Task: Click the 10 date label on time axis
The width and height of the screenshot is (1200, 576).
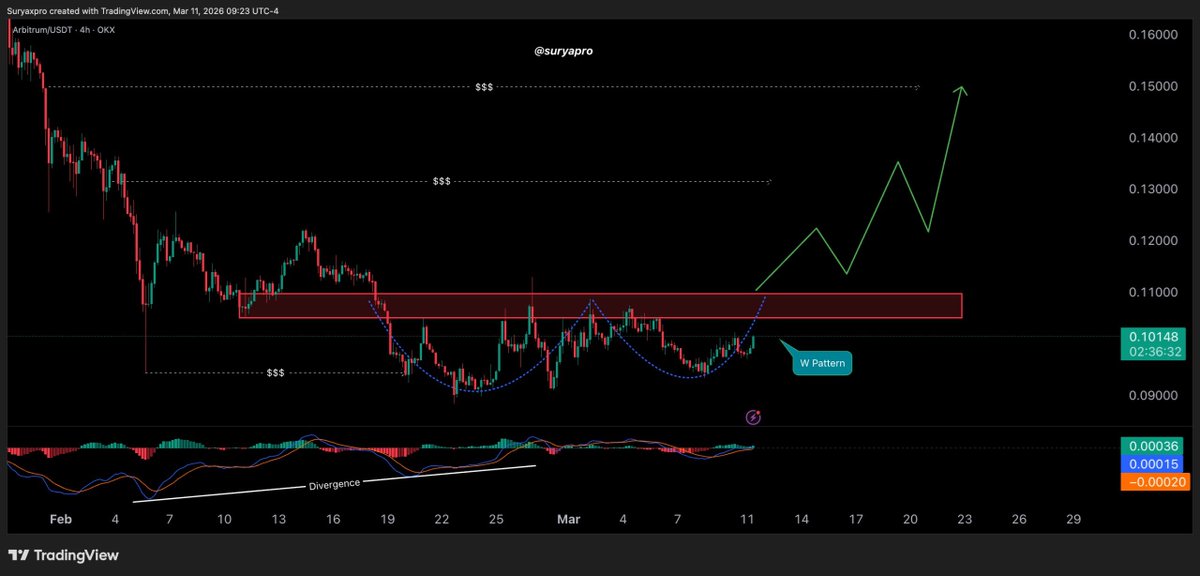Action: [224, 520]
